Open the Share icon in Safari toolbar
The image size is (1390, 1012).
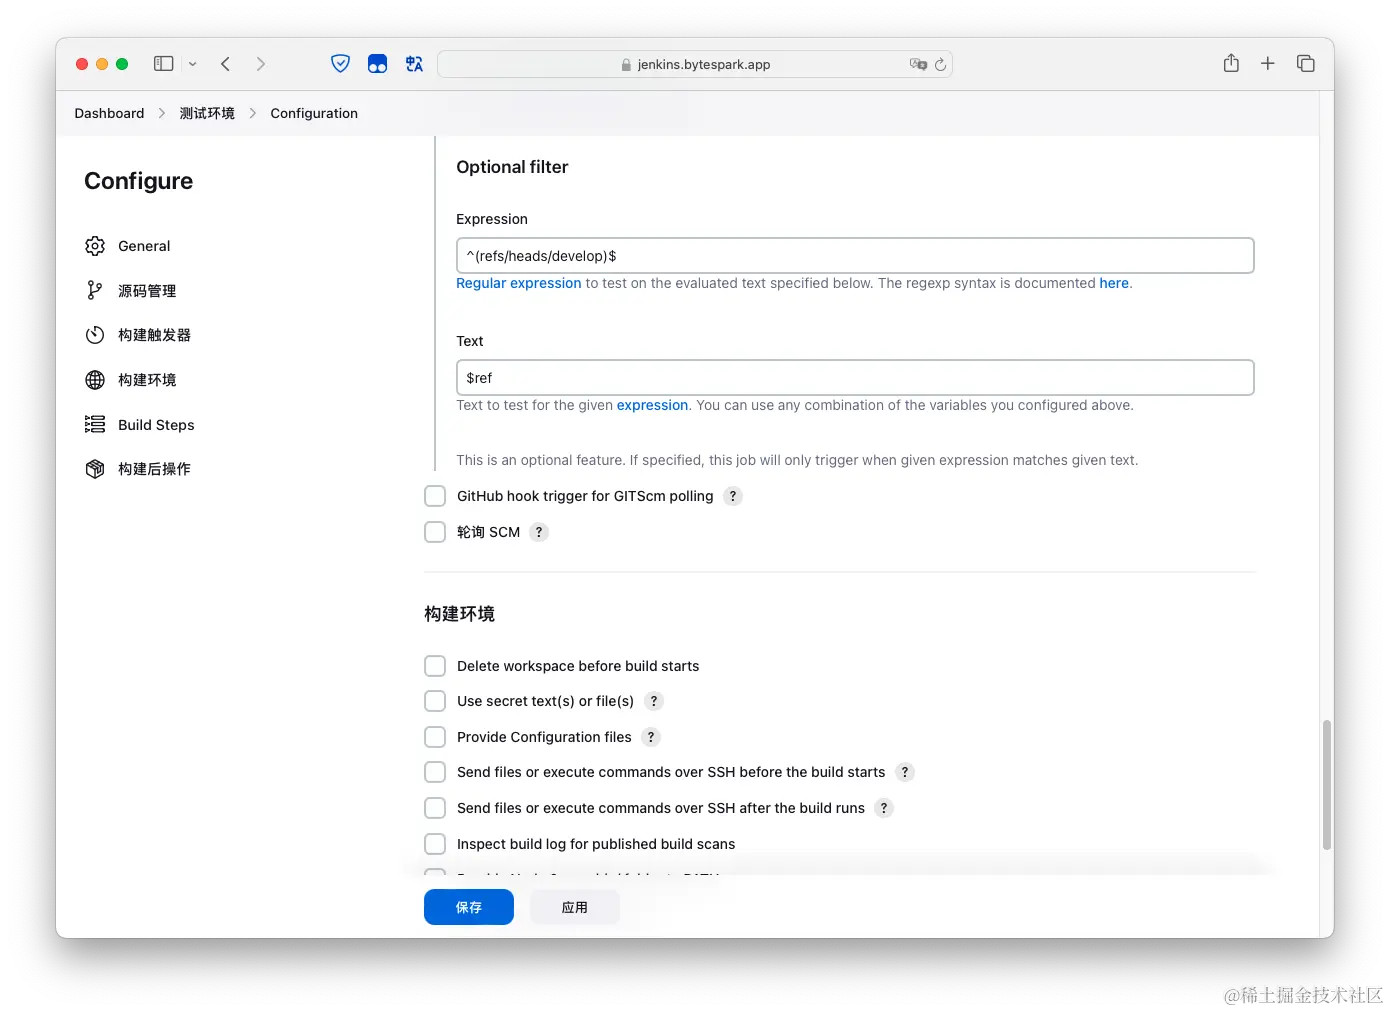1231,63
